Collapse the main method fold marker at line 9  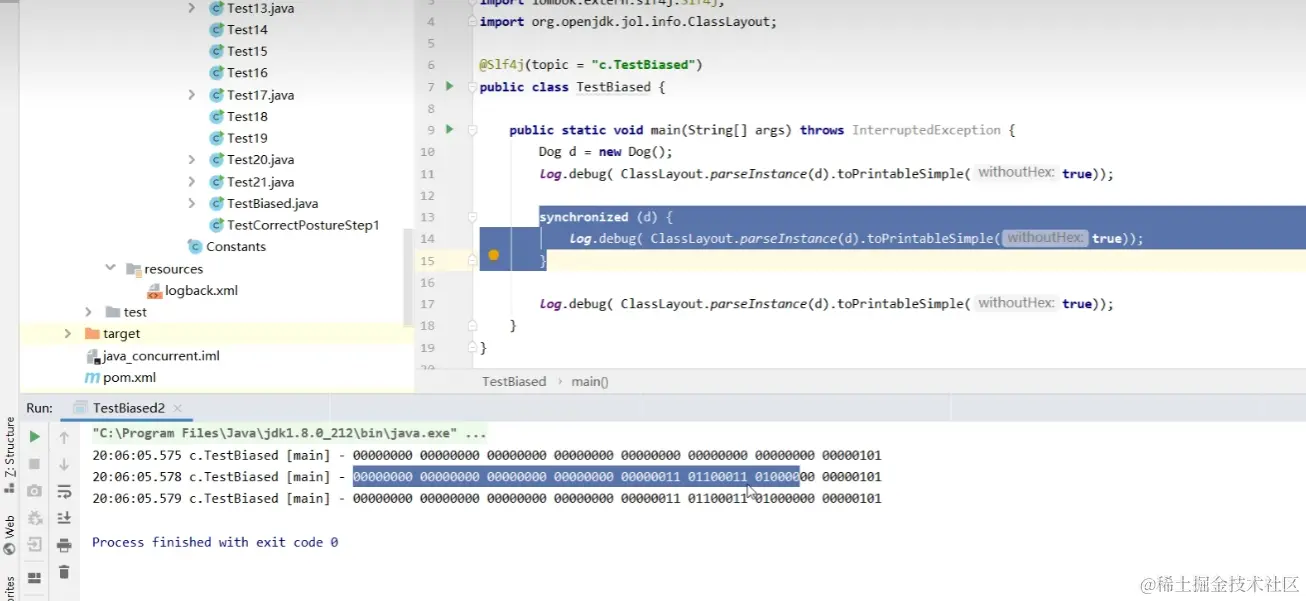click(472, 130)
